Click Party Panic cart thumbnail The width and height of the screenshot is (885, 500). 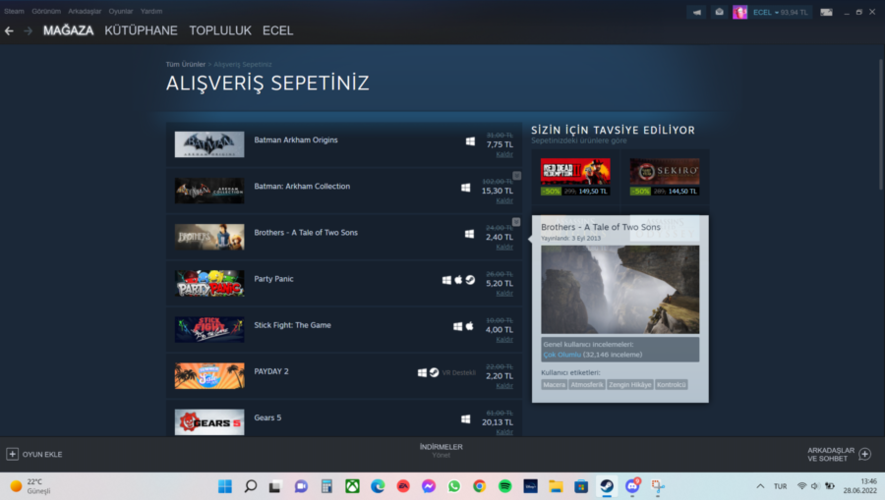[209, 283]
